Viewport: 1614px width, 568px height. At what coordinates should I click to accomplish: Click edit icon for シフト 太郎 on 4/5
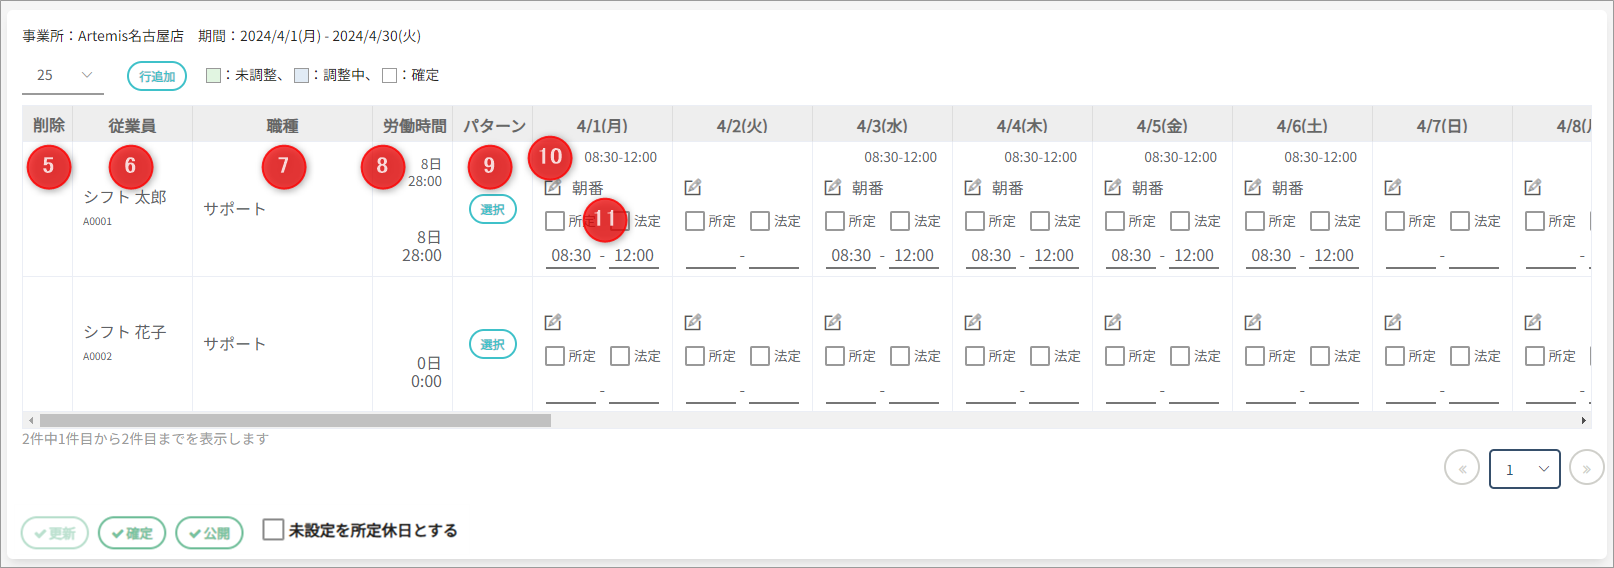pos(1113,188)
